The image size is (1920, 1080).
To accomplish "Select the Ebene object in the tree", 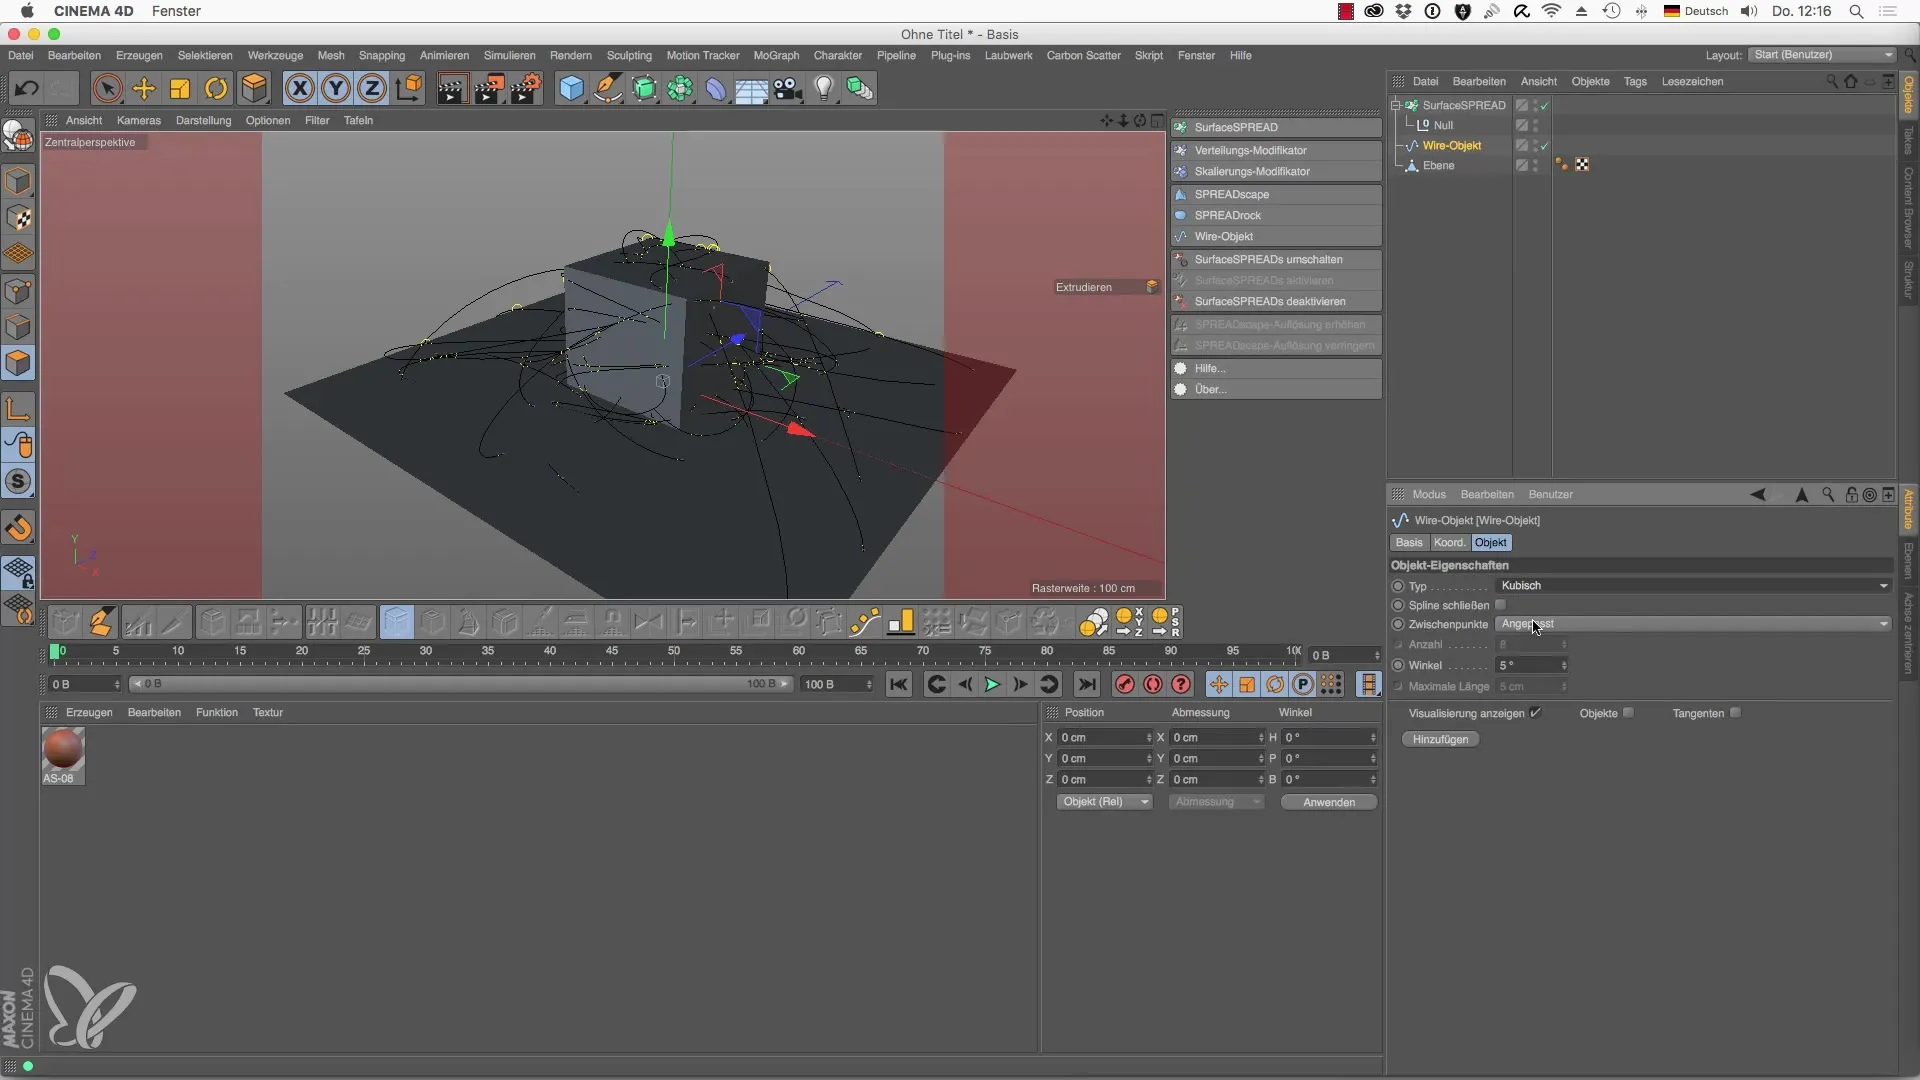I will pyautogui.click(x=1438, y=166).
